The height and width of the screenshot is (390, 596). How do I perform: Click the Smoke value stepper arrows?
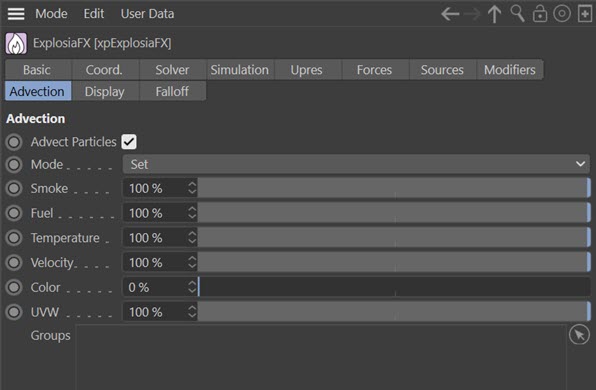coord(192,188)
